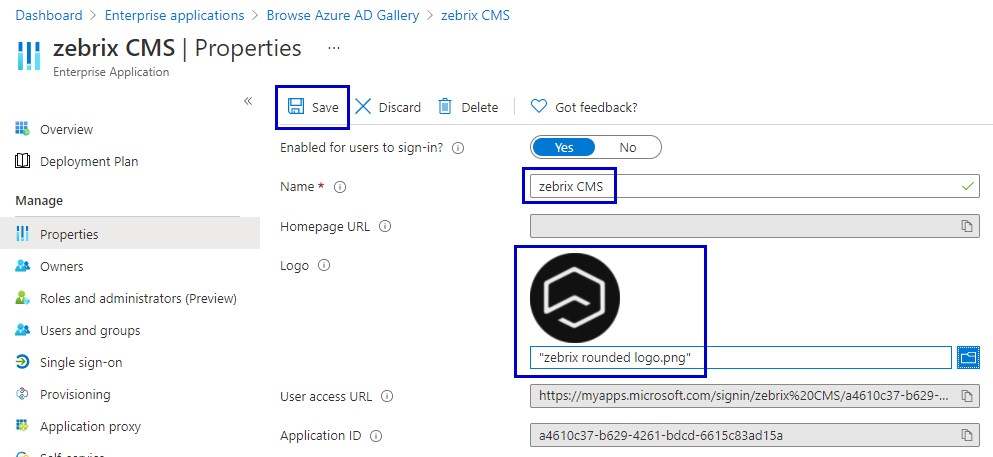Click the Delete trash button
This screenshot has width=993, height=457.
pyautogui.click(x=468, y=107)
